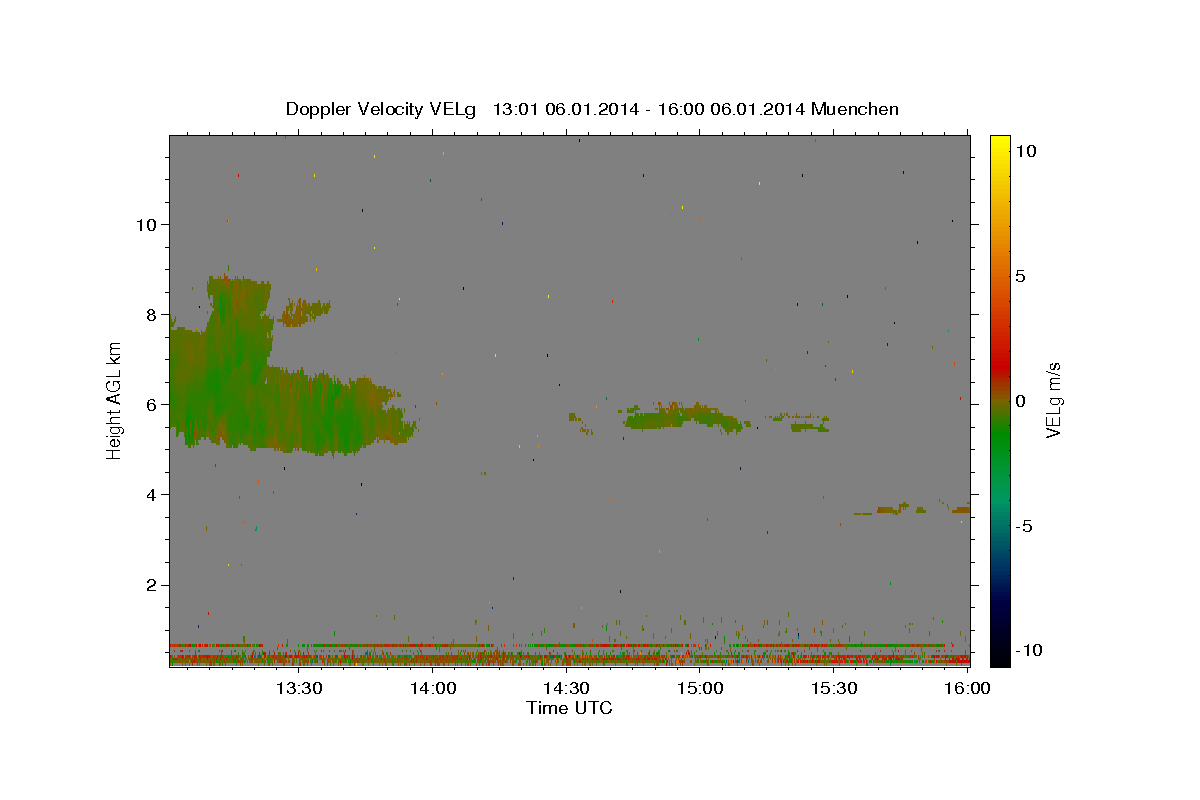
Task: Click the 'VELg m/s' colorbar label
Action: 1053,401
